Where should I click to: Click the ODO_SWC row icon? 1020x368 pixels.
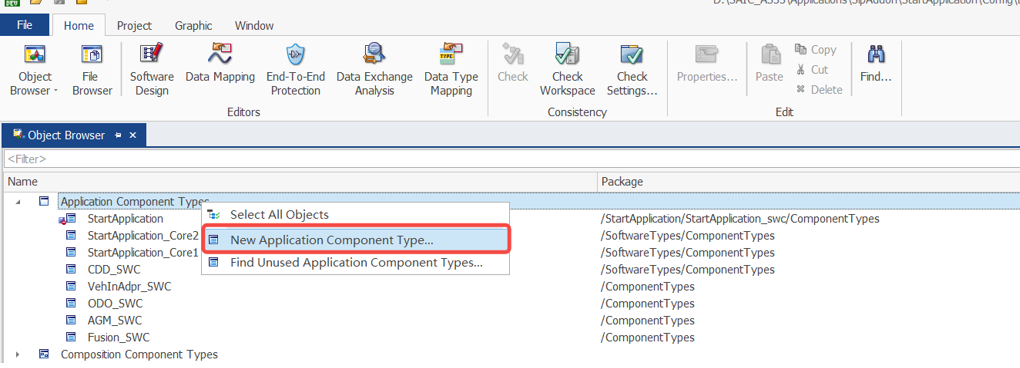coord(71,304)
